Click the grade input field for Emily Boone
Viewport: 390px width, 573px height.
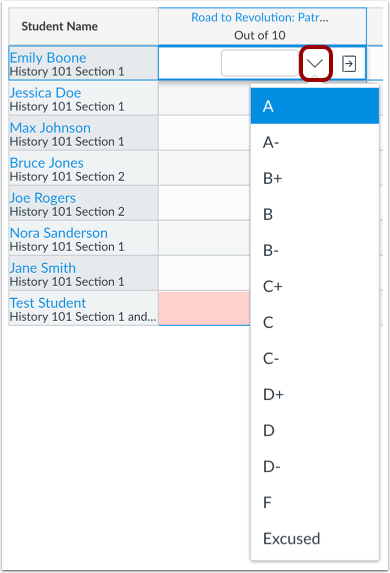(x=260, y=63)
